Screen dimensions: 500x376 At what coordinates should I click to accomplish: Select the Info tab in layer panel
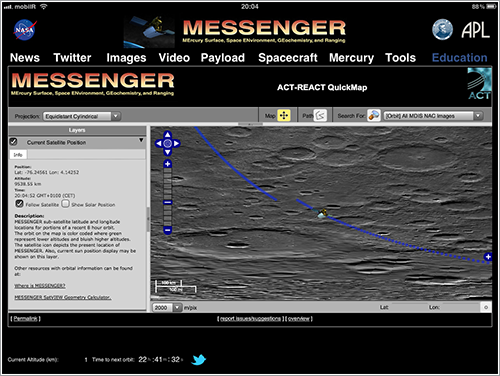coord(18,155)
